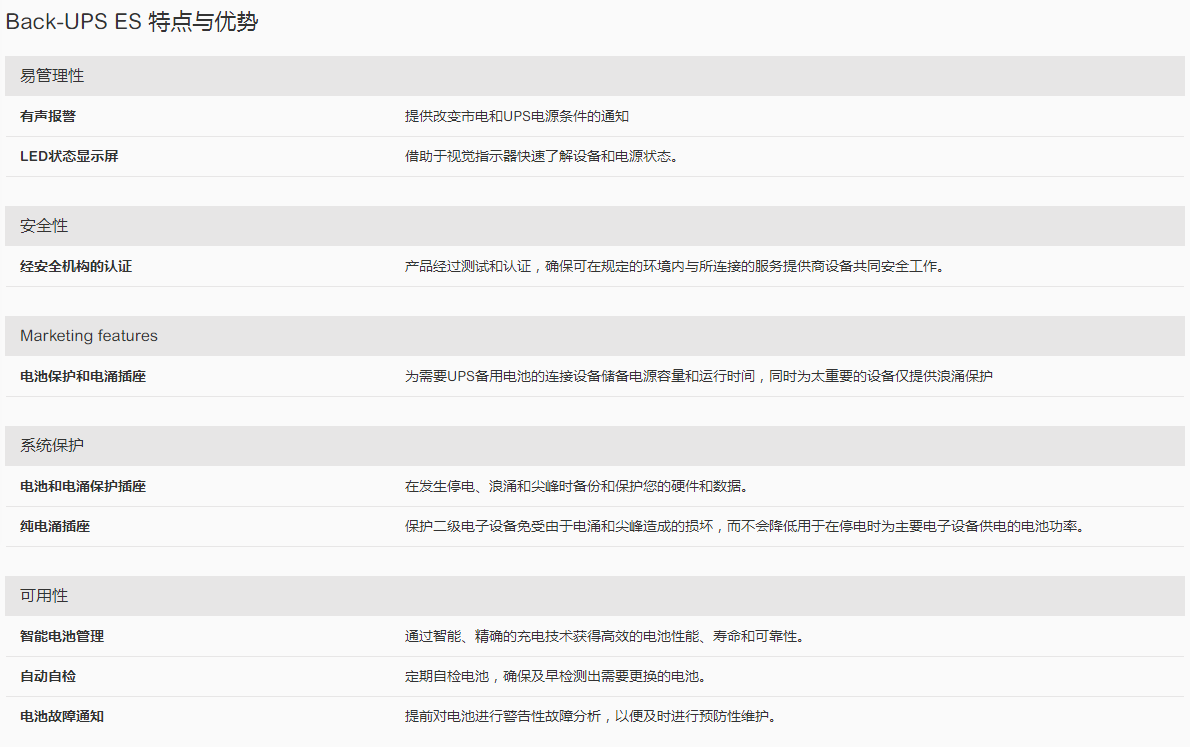Click the Back-UPS ES 特点与优势 page title

coord(132,22)
